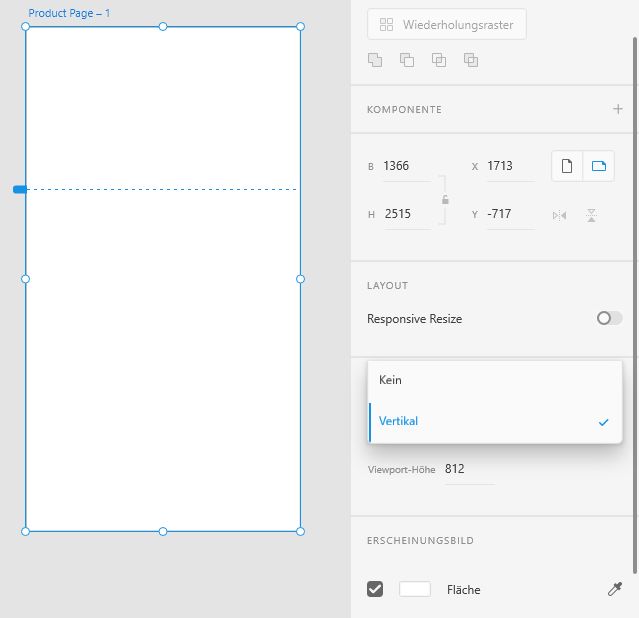Click the top-center artboard resize handle
This screenshot has height=618, width=639.
(x=163, y=26)
